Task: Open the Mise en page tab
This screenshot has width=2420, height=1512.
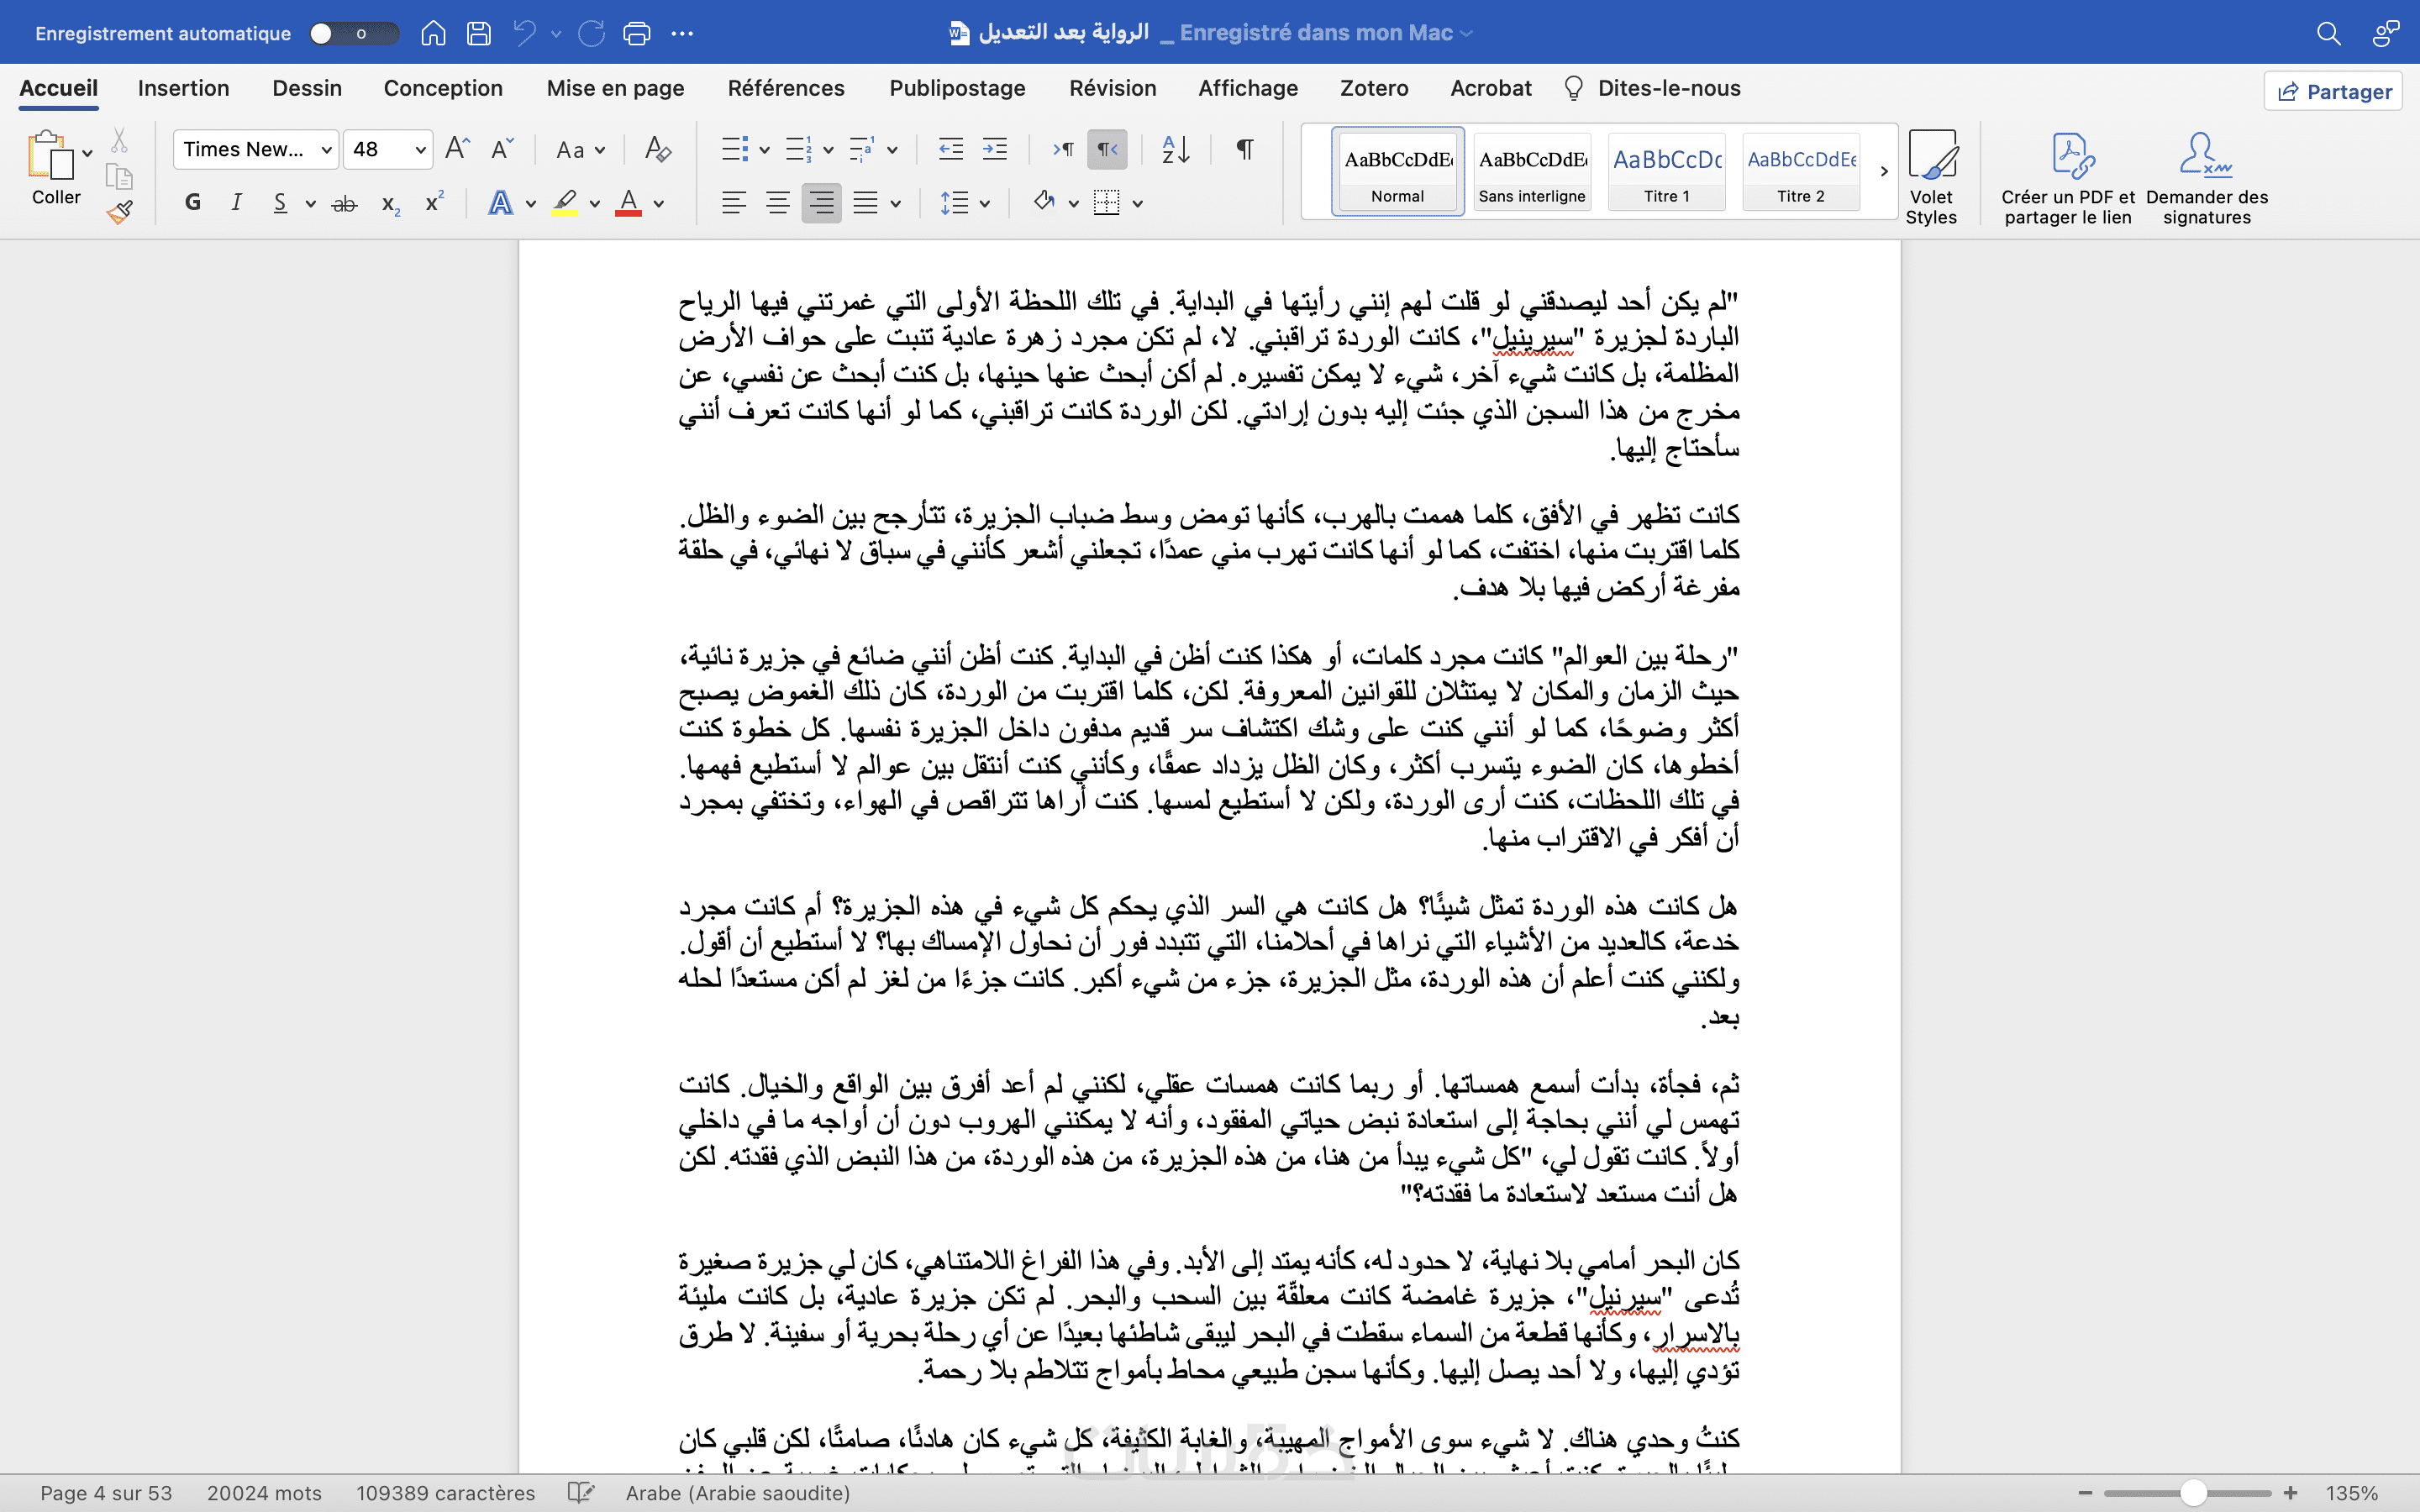Action: pos(615,88)
